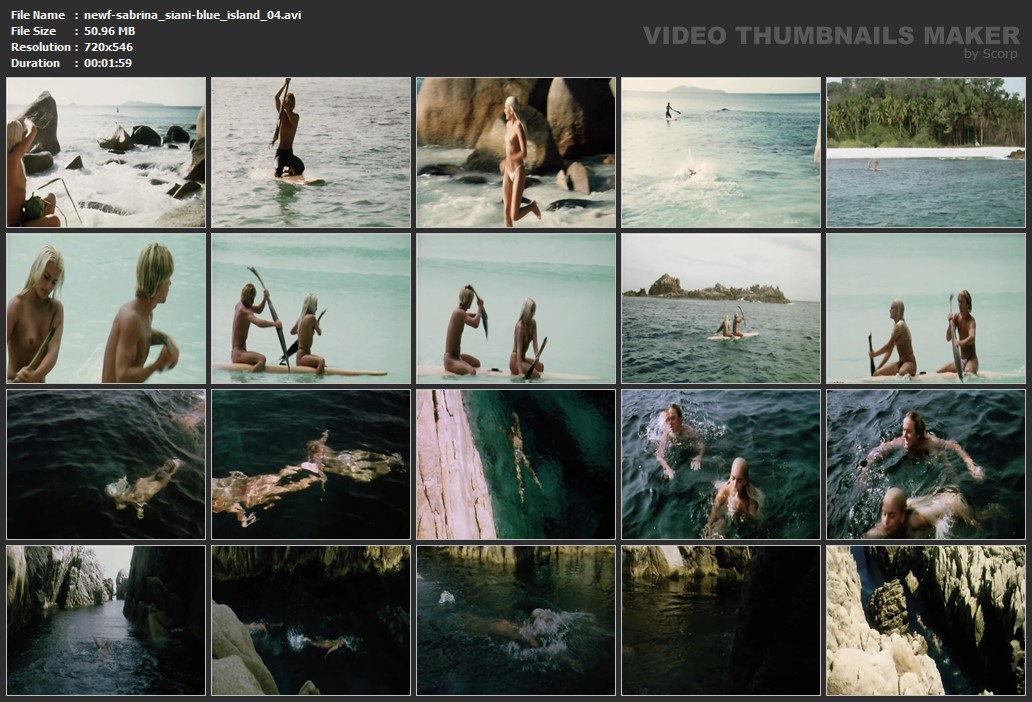Viewport: 1032px width, 702px height.
Task: Click the thumbnail of two swimmers underwater
Action: click(x=311, y=464)
